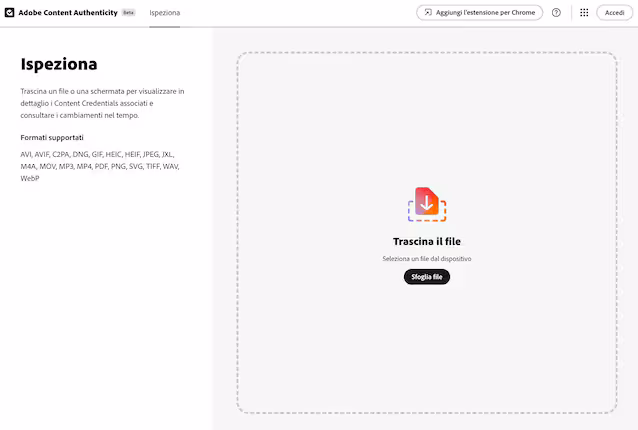
Task: Click 'Seleziona un file dal dispositivo' text
Action: click(427, 258)
